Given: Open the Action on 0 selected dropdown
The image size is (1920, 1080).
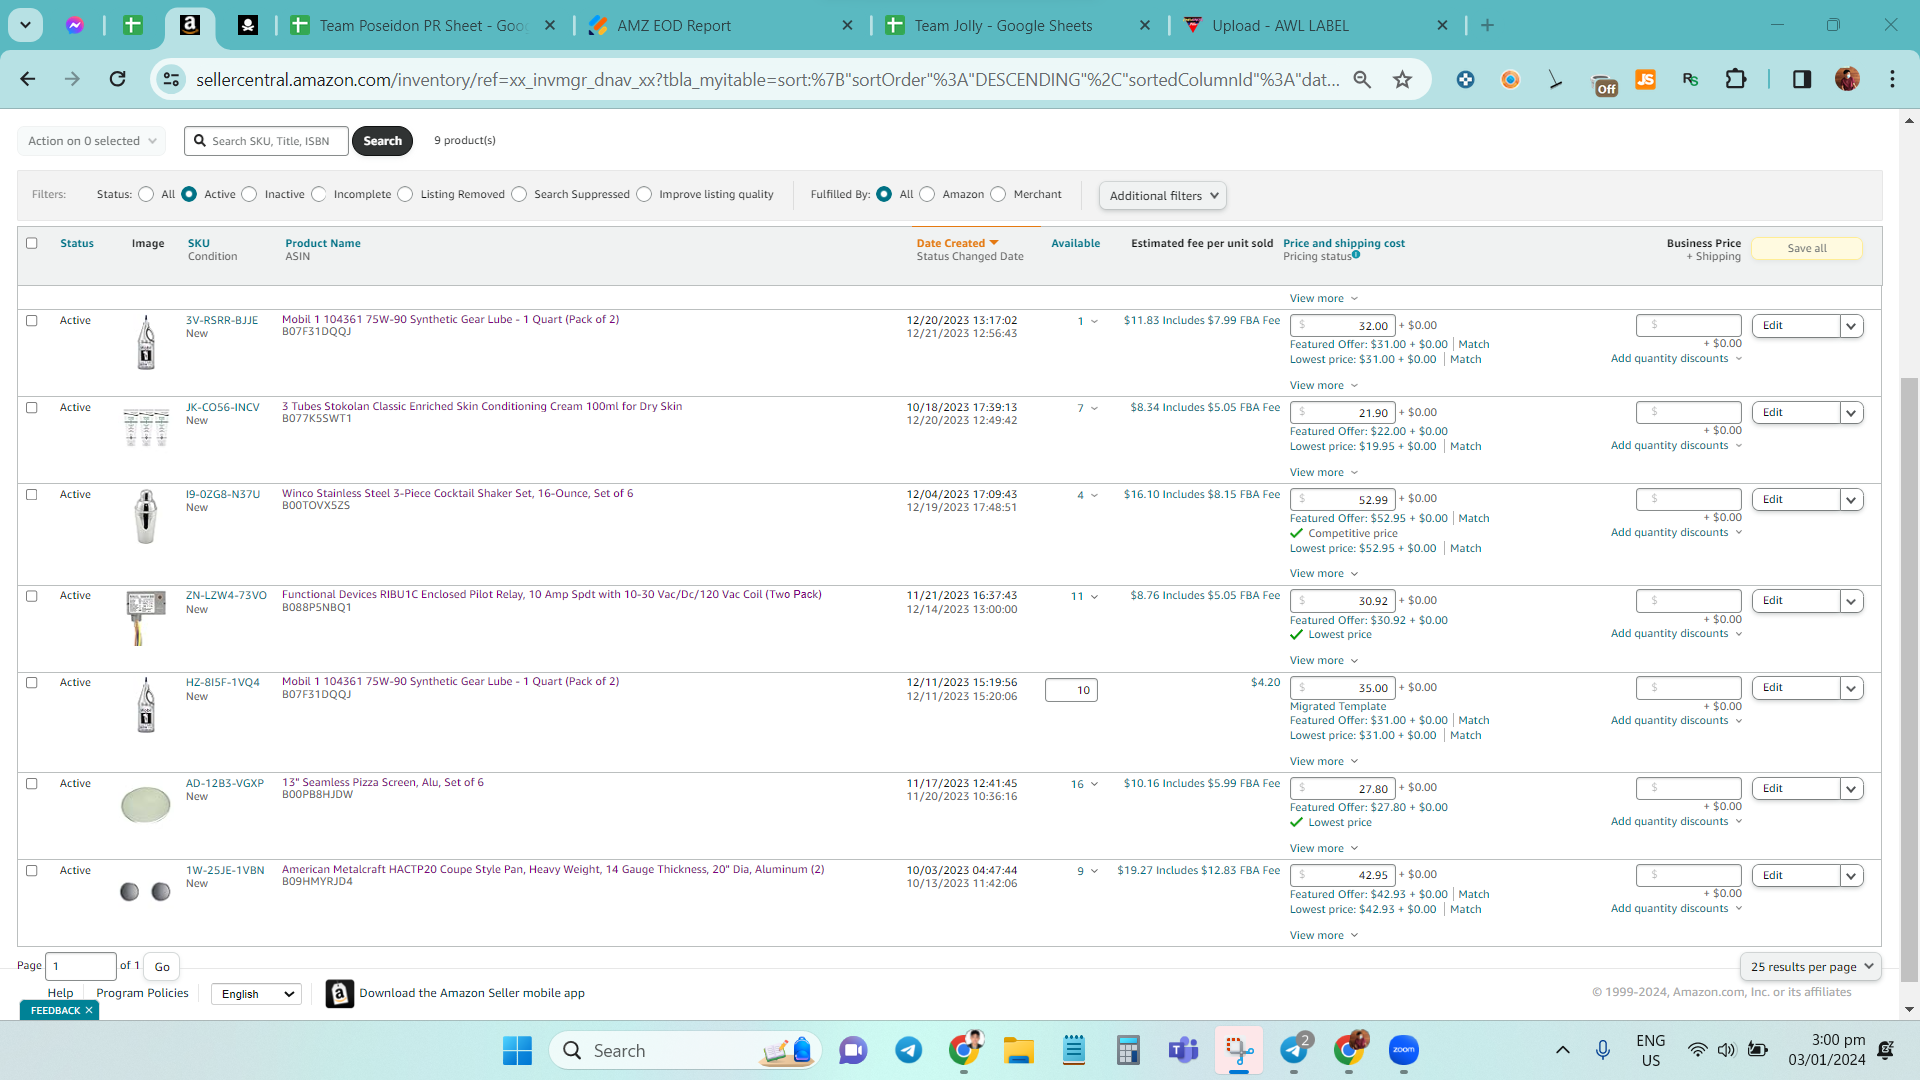Looking at the screenshot, I should coord(92,141).
